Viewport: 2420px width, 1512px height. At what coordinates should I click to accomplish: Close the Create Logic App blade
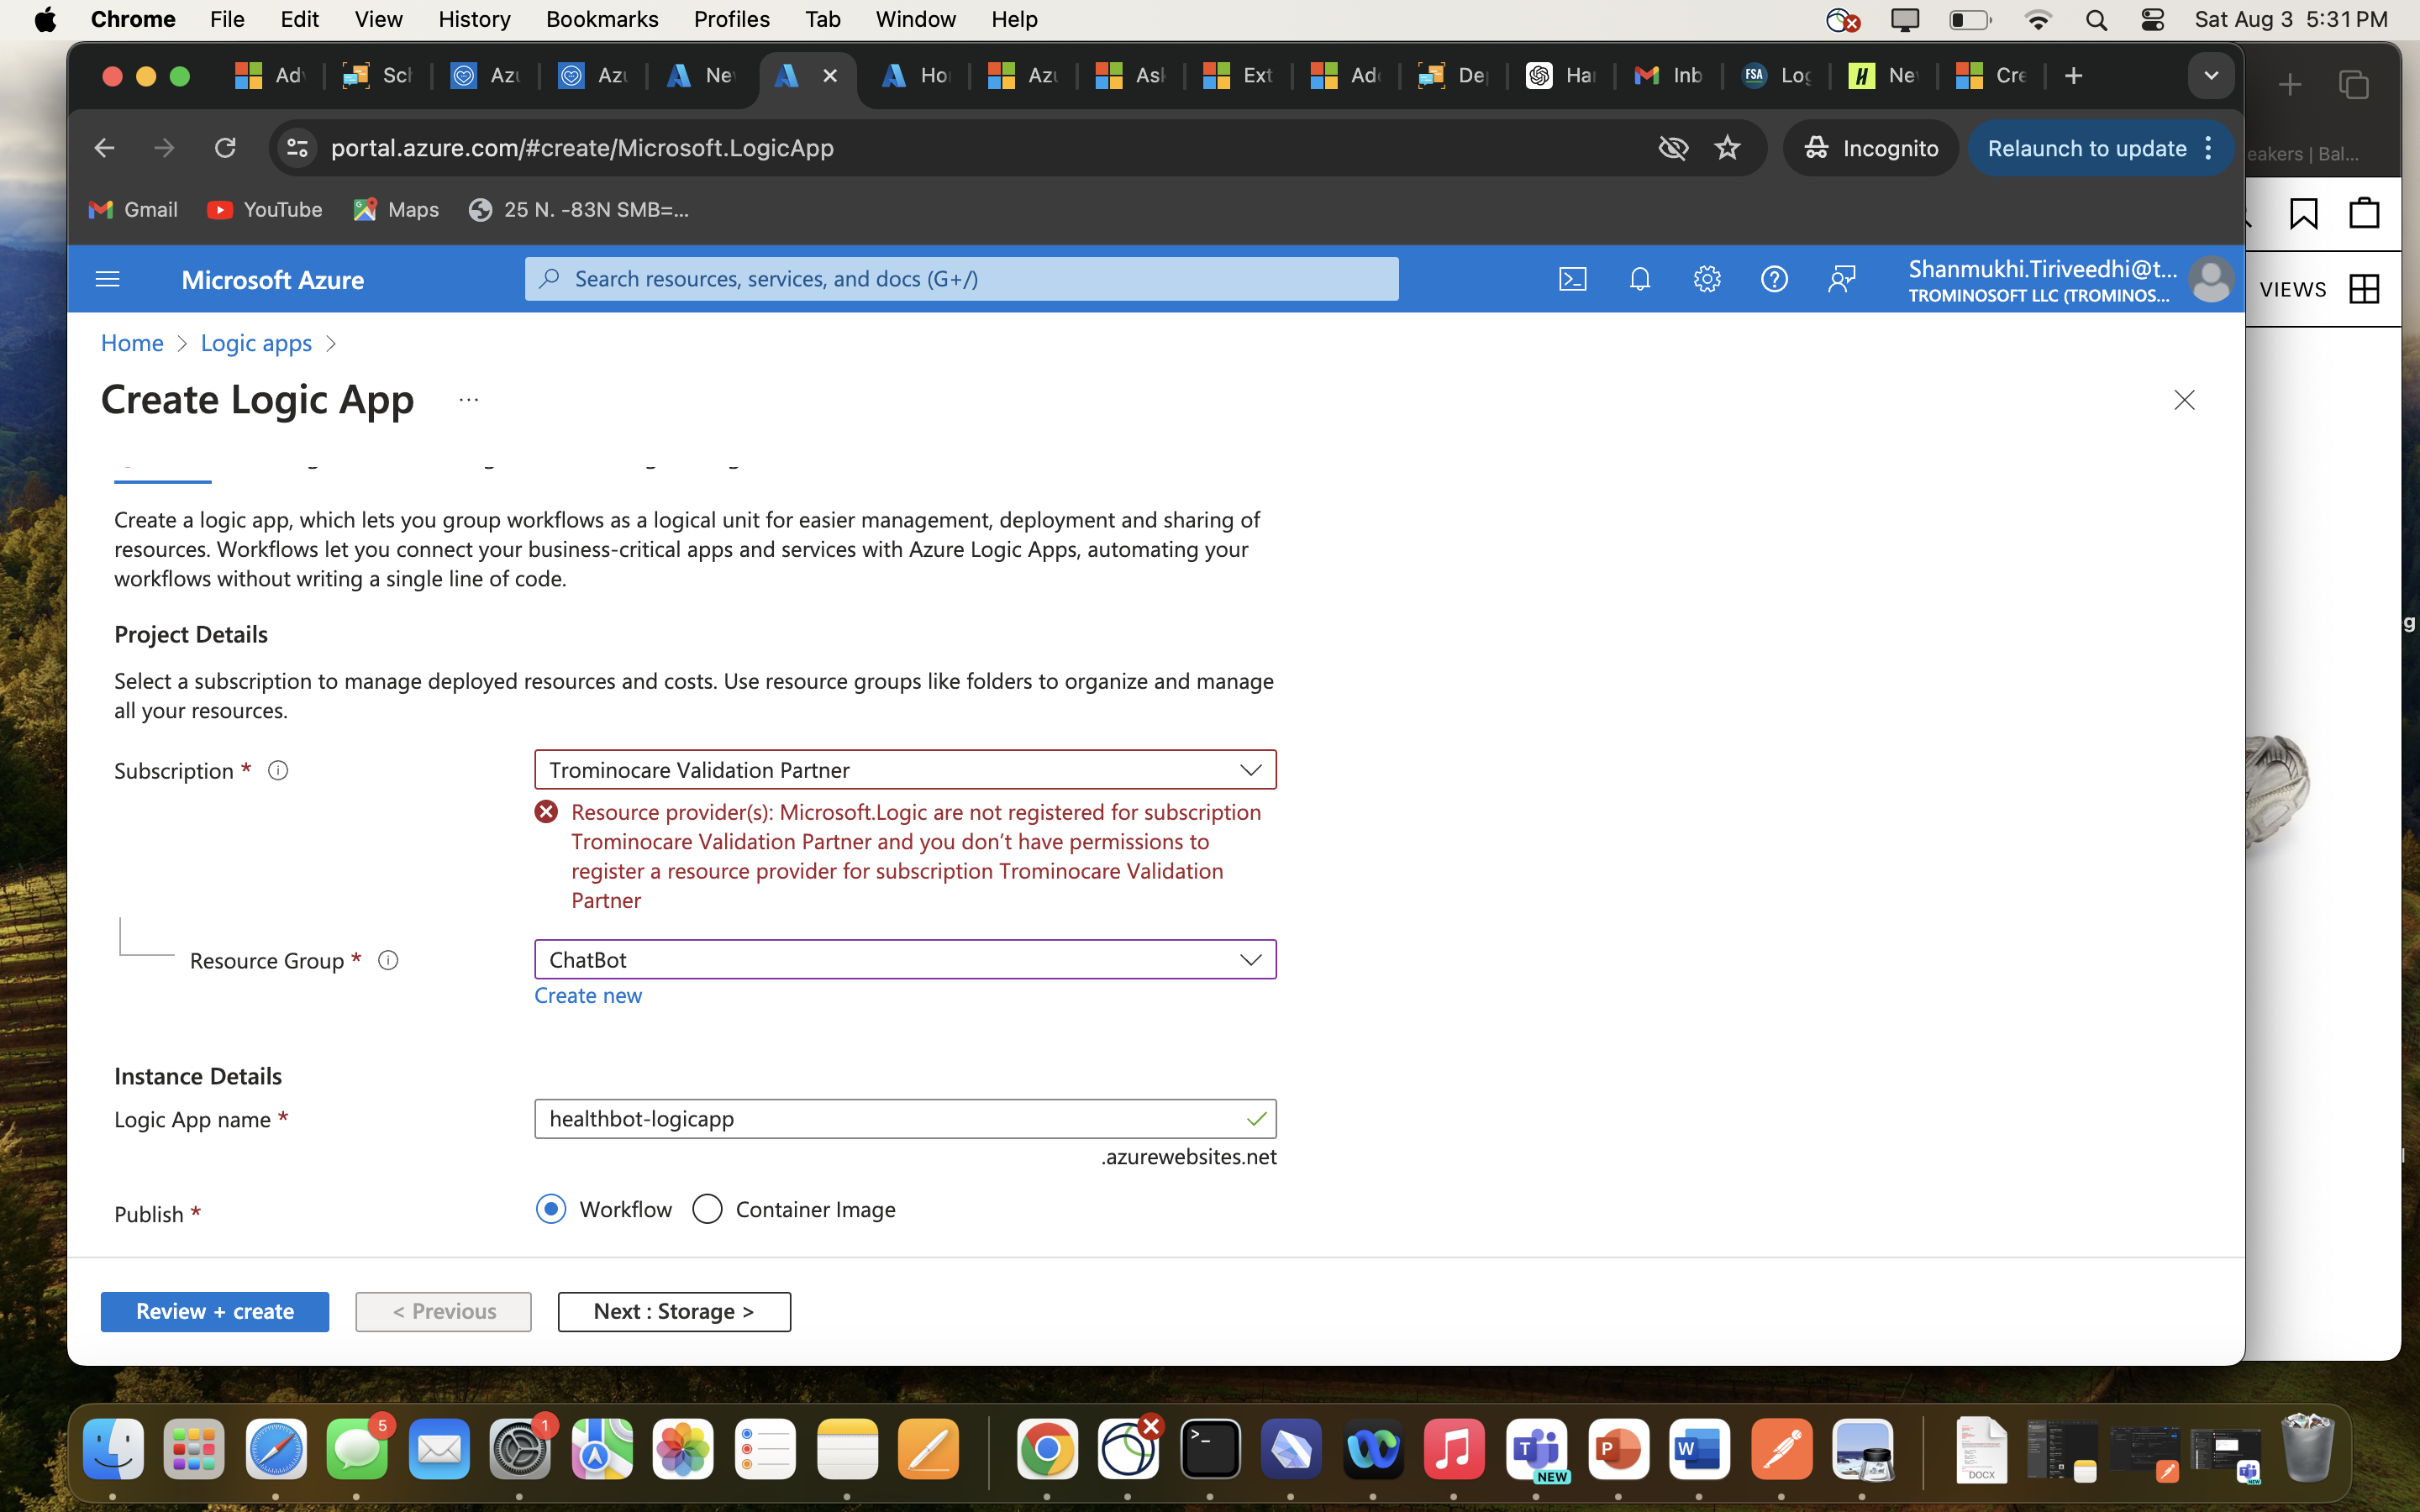click(2184, 400)
